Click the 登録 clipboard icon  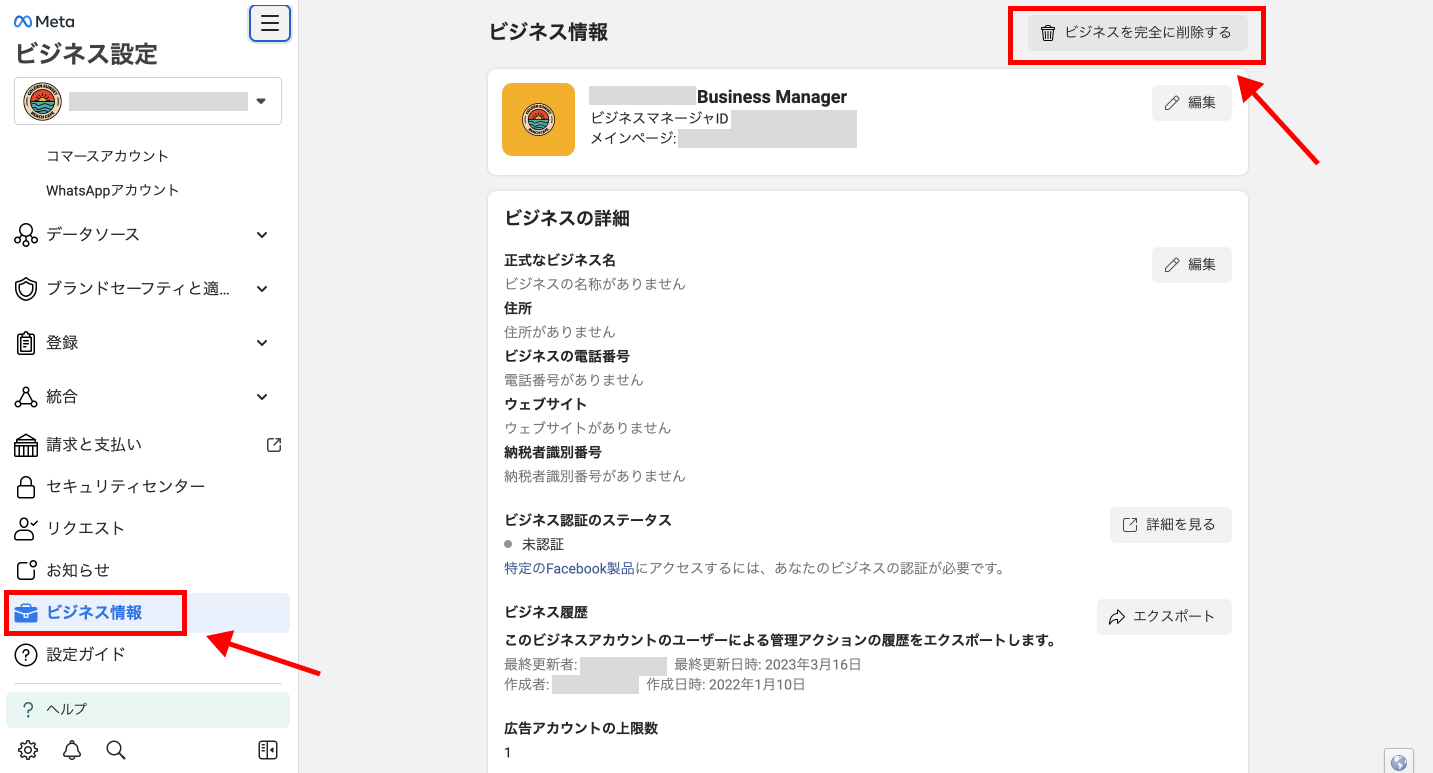click(x=26, y=343)
